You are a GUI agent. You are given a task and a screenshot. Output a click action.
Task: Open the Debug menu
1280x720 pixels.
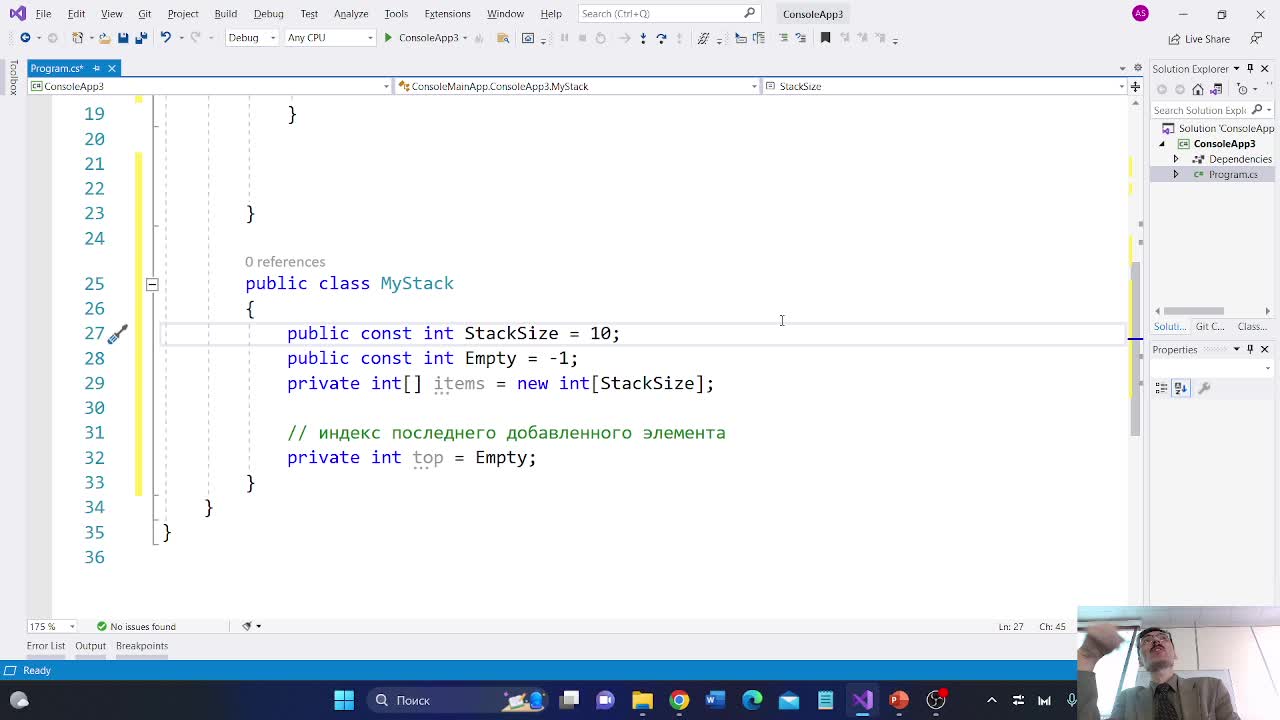click(268, 14)
